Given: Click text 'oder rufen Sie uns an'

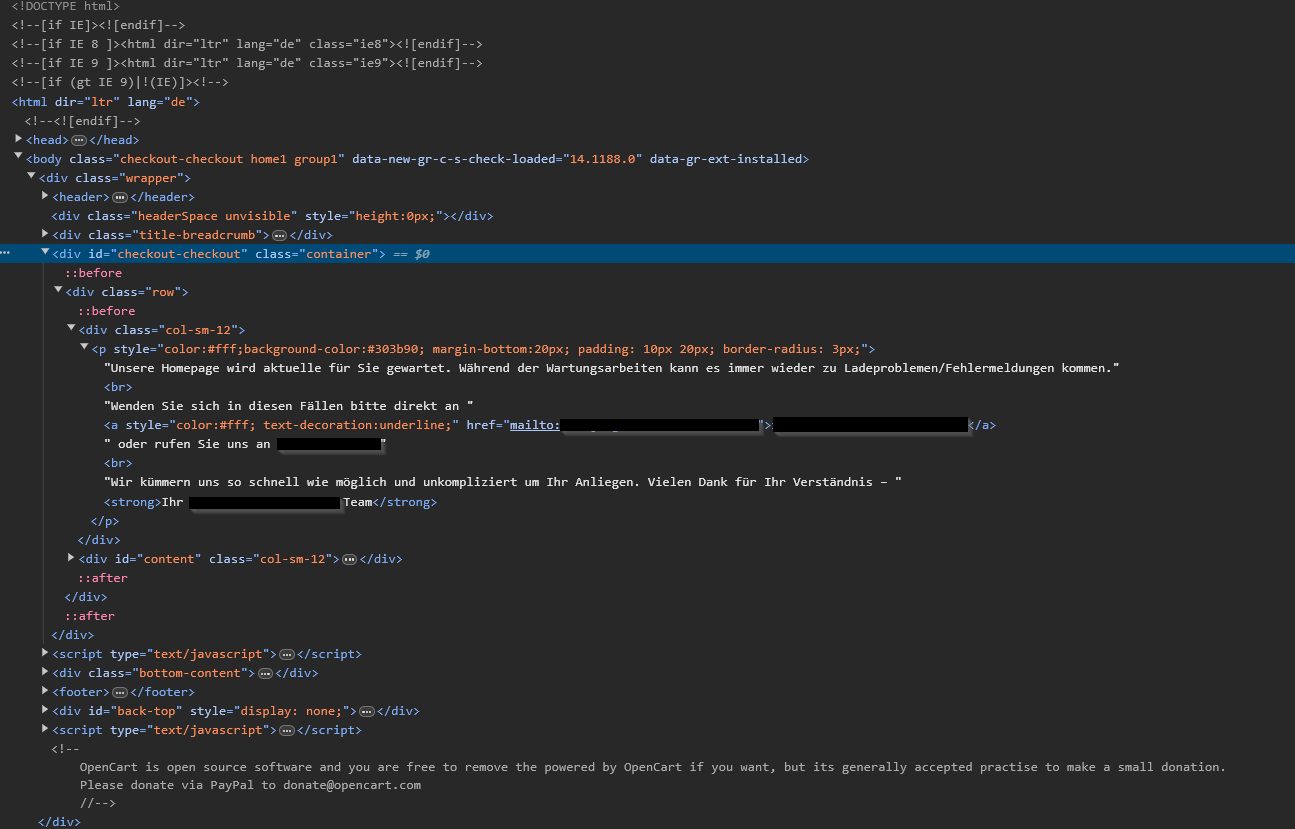Looking at the screenshot, I should (x=194, y=444).
